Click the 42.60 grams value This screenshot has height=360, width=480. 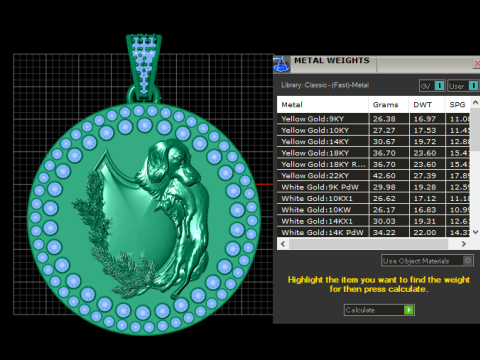click(384, 176)
